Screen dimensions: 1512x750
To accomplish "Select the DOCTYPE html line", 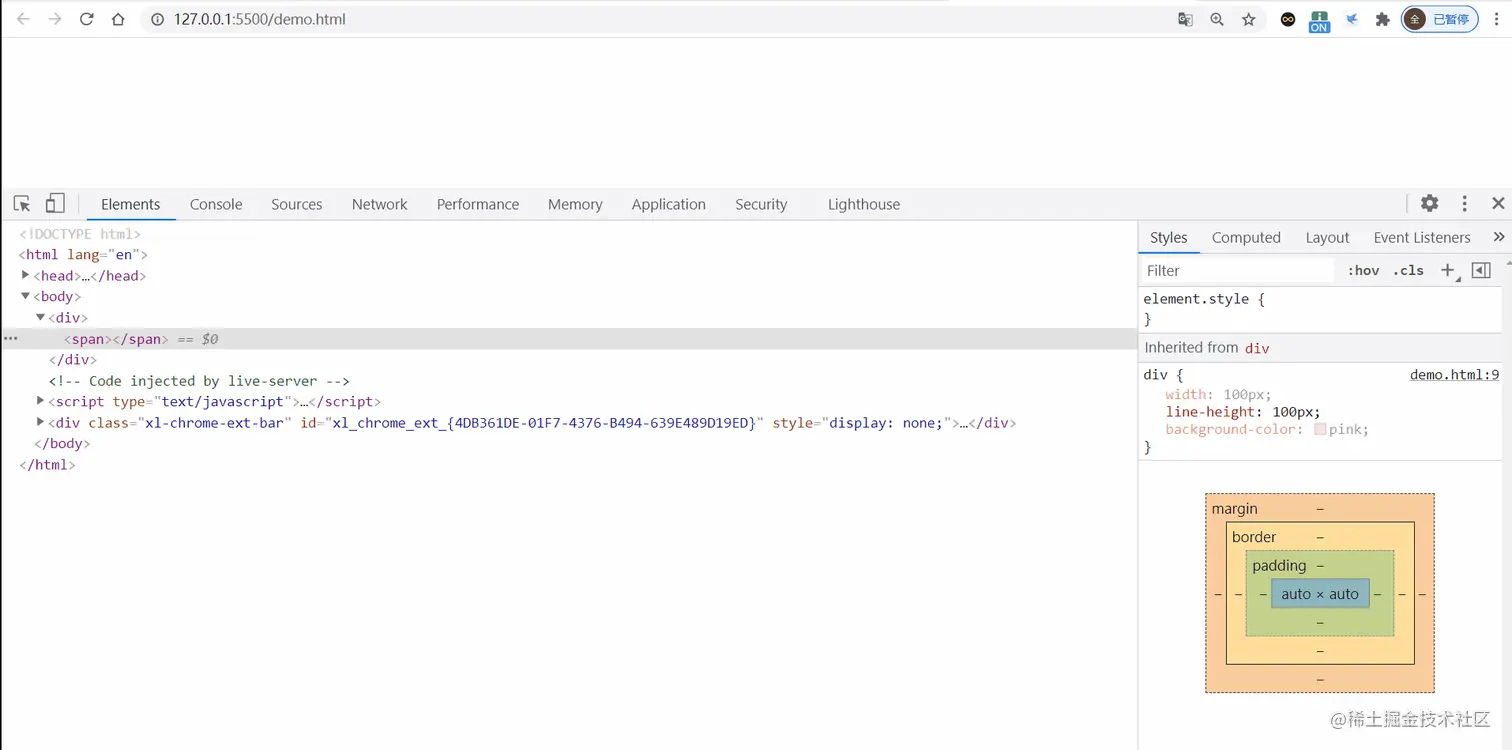I will [80, 233].
